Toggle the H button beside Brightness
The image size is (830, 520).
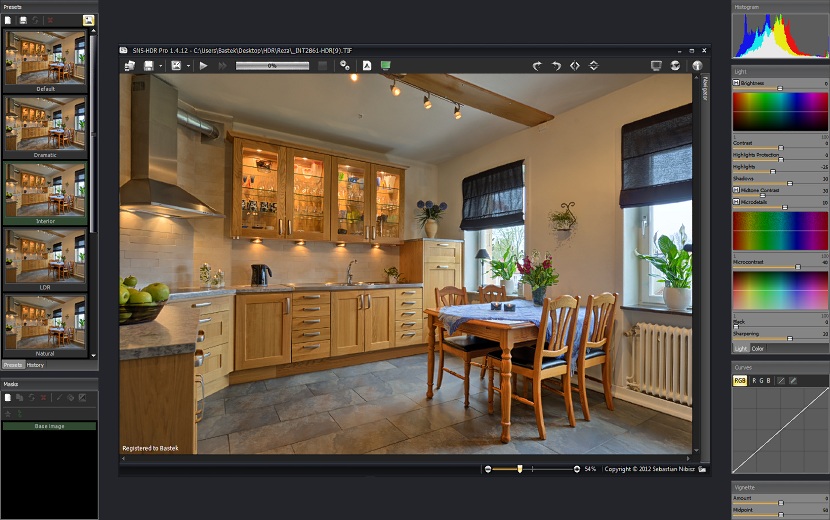(736, 83)
